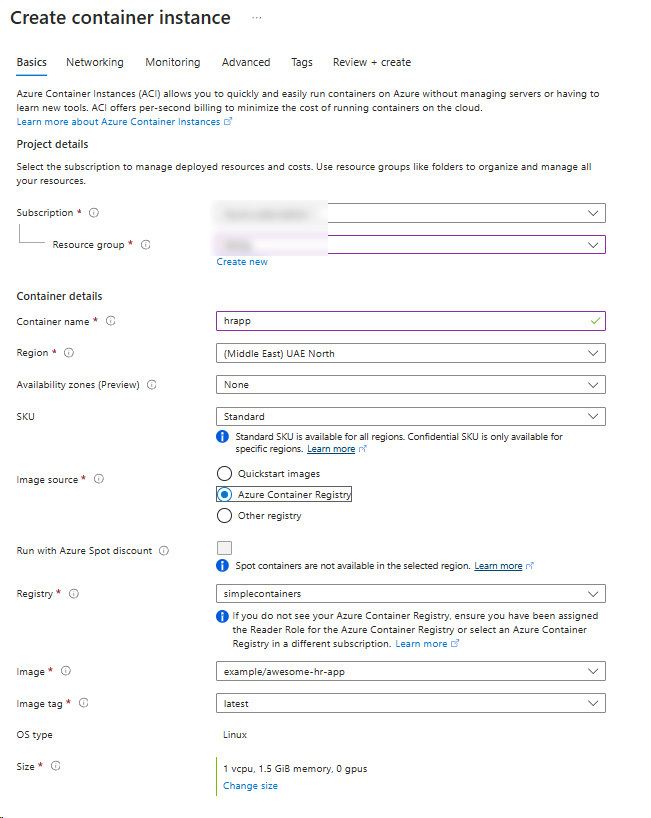The width and height of the screenshot is (651, 818).
Task: Select the Other registry radio option
Action: [x=224, y=515]
